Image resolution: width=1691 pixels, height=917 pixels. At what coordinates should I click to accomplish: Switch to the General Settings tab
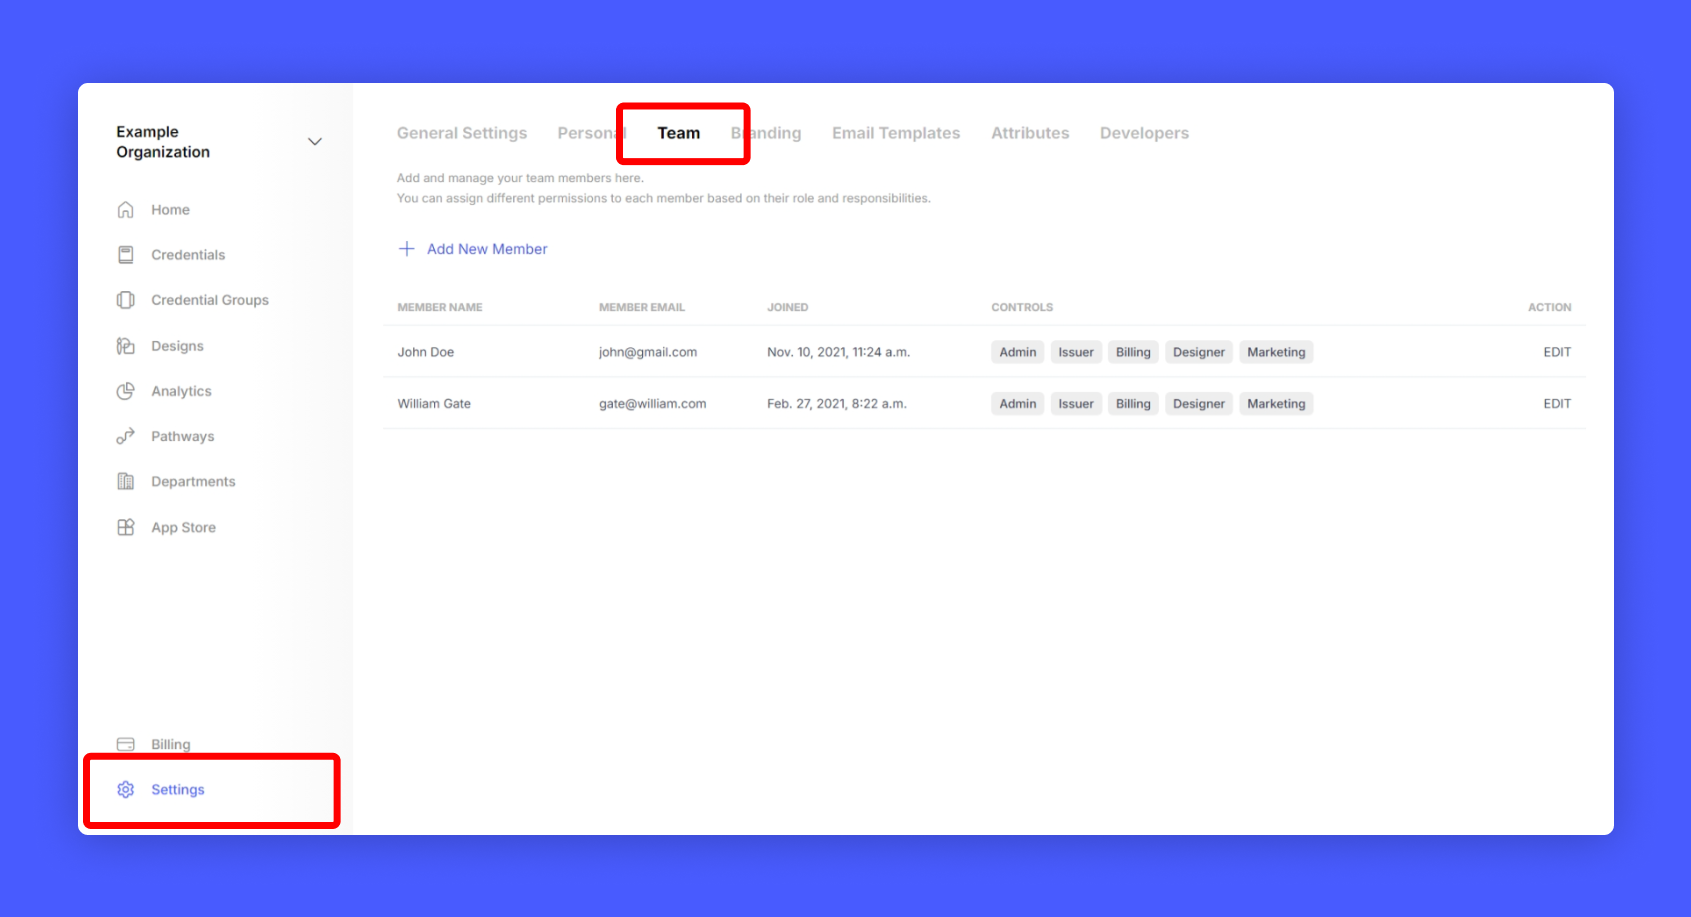point(461,133)
